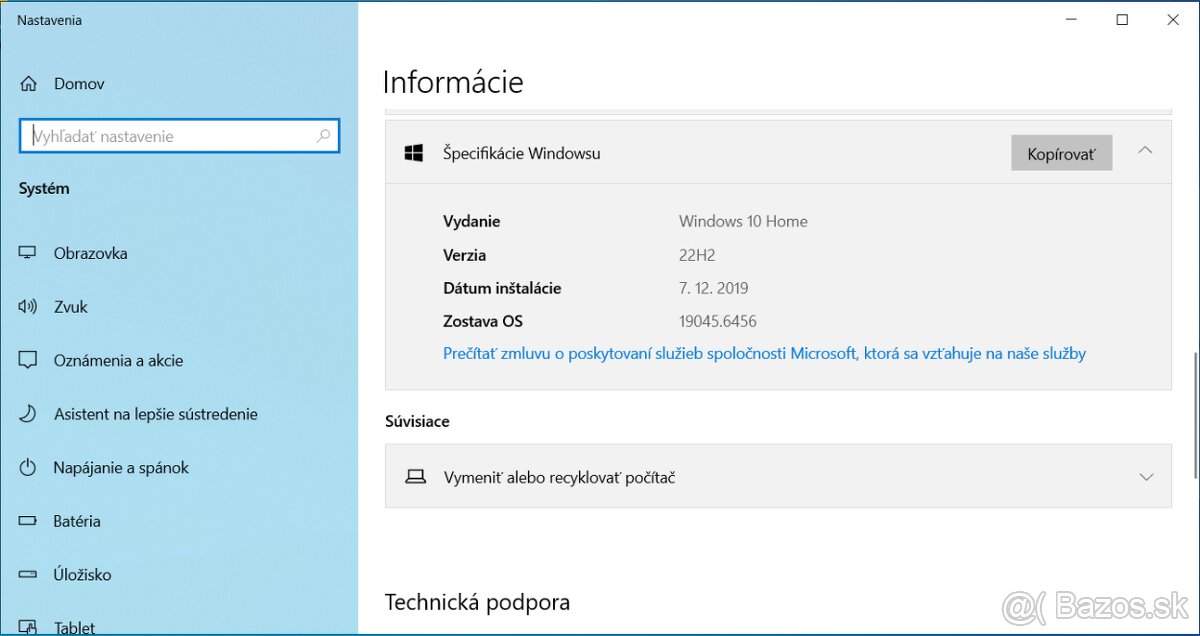The height and width of the screenshot is (636, 1200).
Task: Open Obrazovka settings via monitor icon
Action: [x=29, y=253]
